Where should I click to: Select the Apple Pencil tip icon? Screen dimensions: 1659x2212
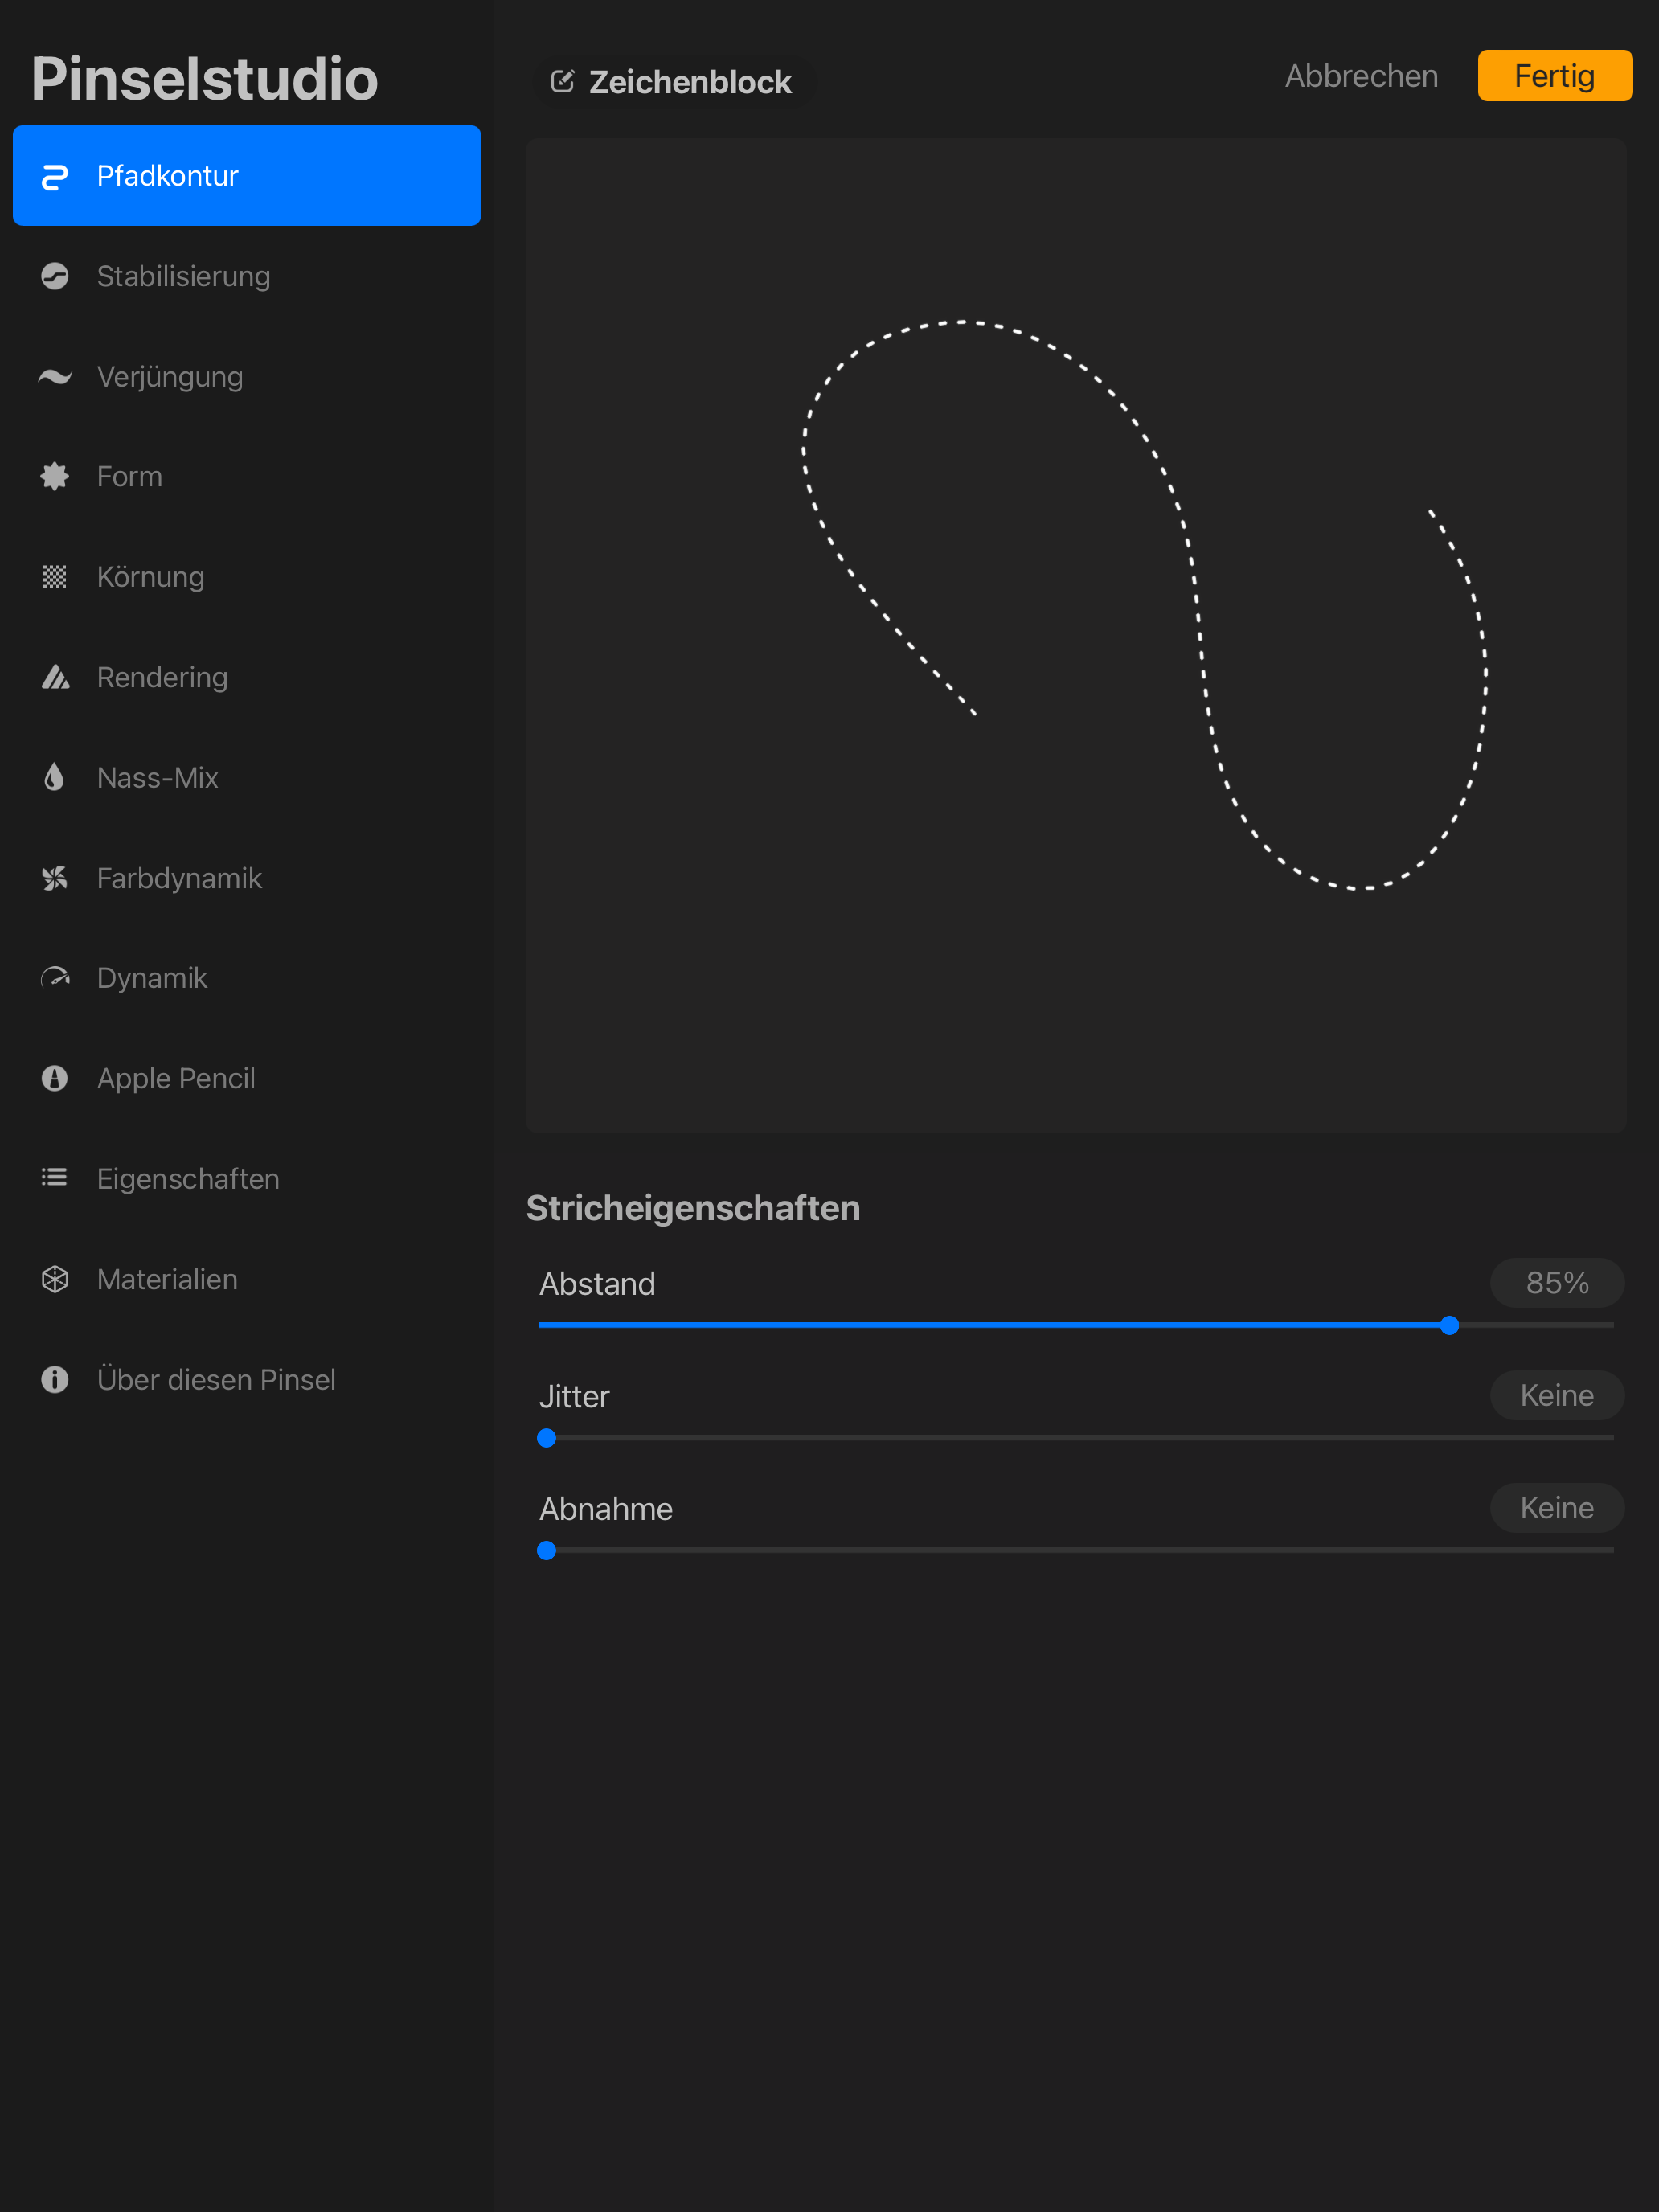[x=55, y=1078]
